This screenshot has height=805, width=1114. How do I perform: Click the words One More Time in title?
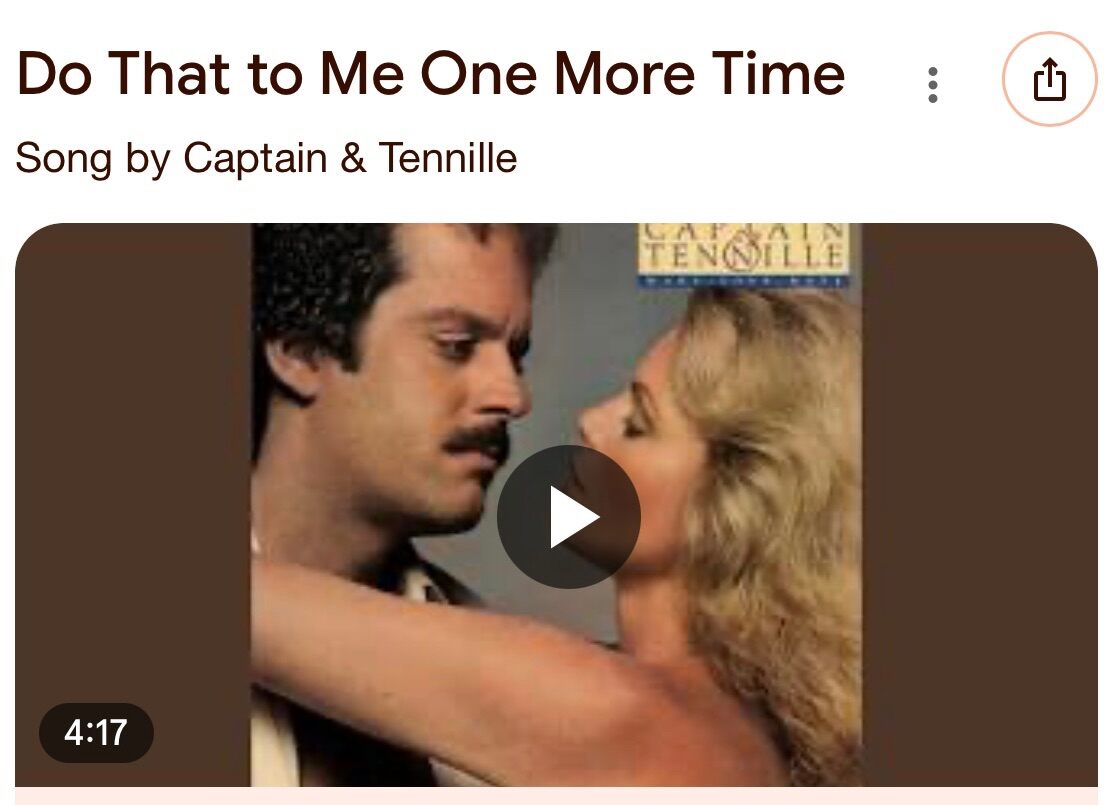point(633,73)
